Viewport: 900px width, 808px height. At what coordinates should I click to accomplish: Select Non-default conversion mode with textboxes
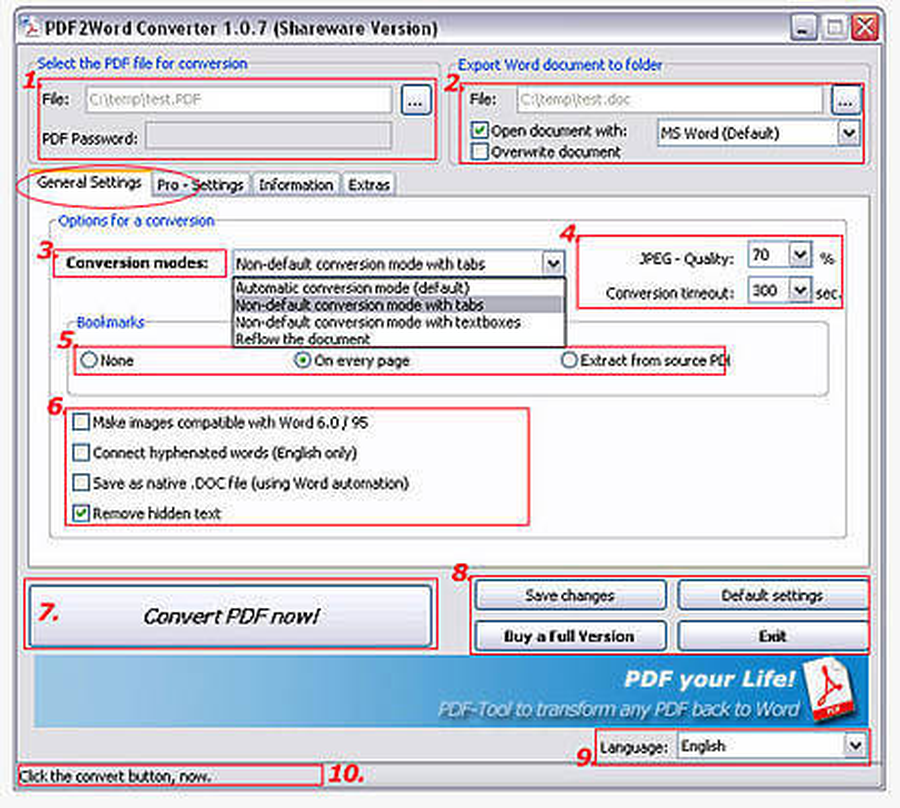398,322
